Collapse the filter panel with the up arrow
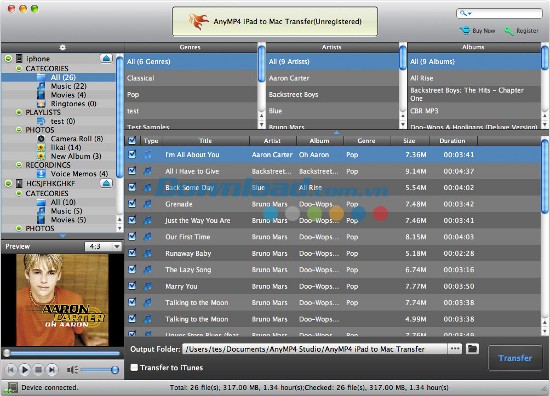The height and width of the screenshot is (396, 550). (337, 133)
